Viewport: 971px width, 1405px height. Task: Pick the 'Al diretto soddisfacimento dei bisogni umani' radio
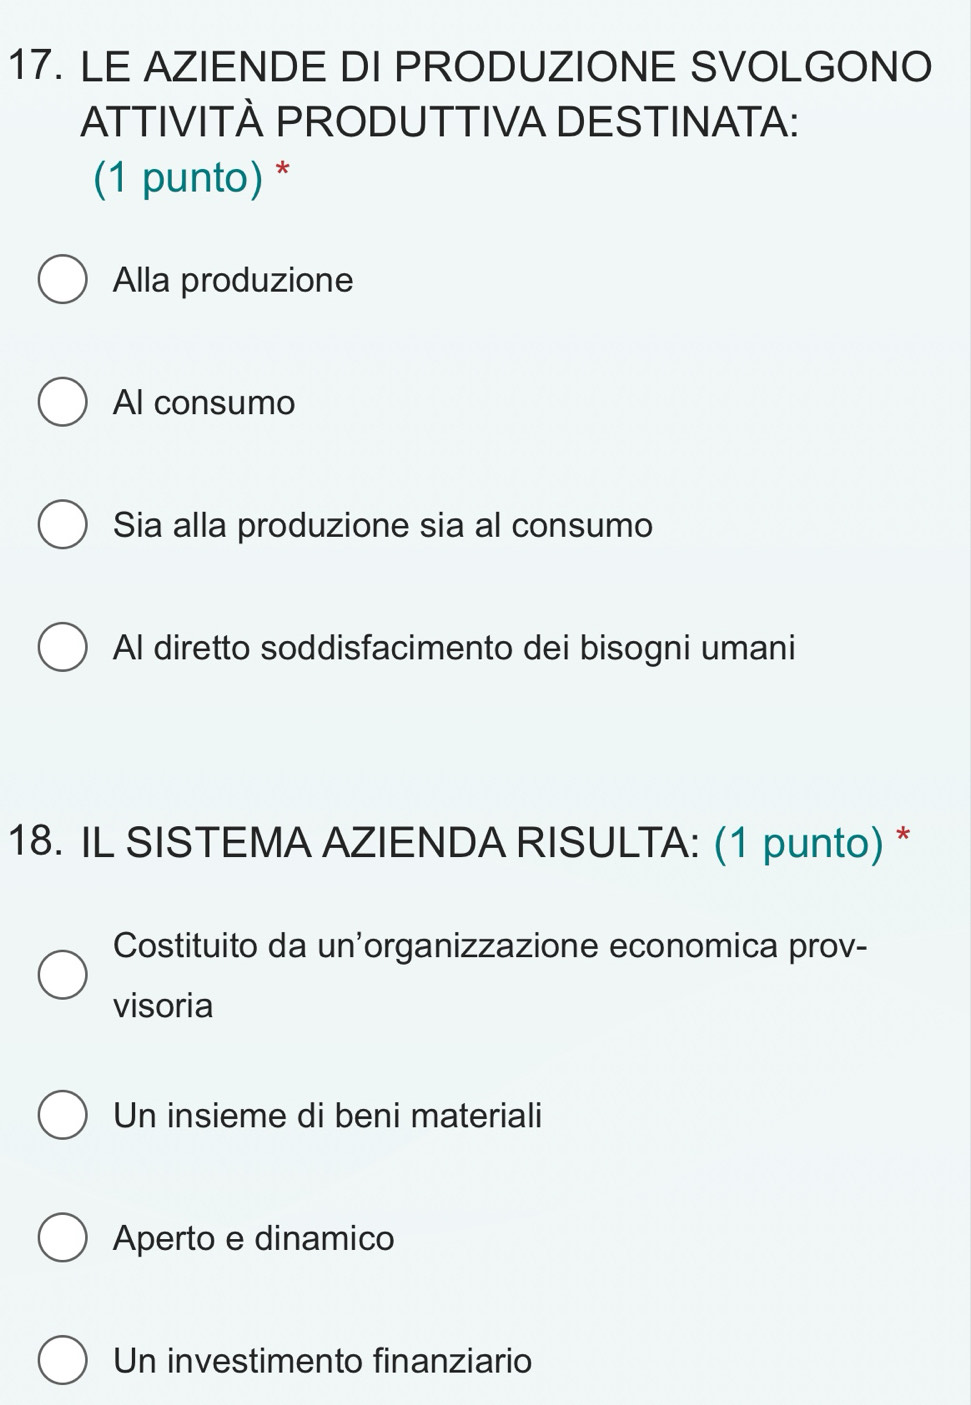(x=62, y=648)
